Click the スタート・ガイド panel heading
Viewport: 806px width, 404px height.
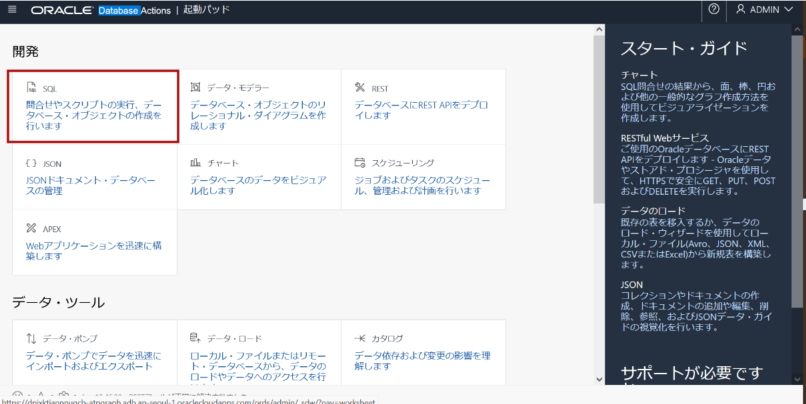pos(684,48)
